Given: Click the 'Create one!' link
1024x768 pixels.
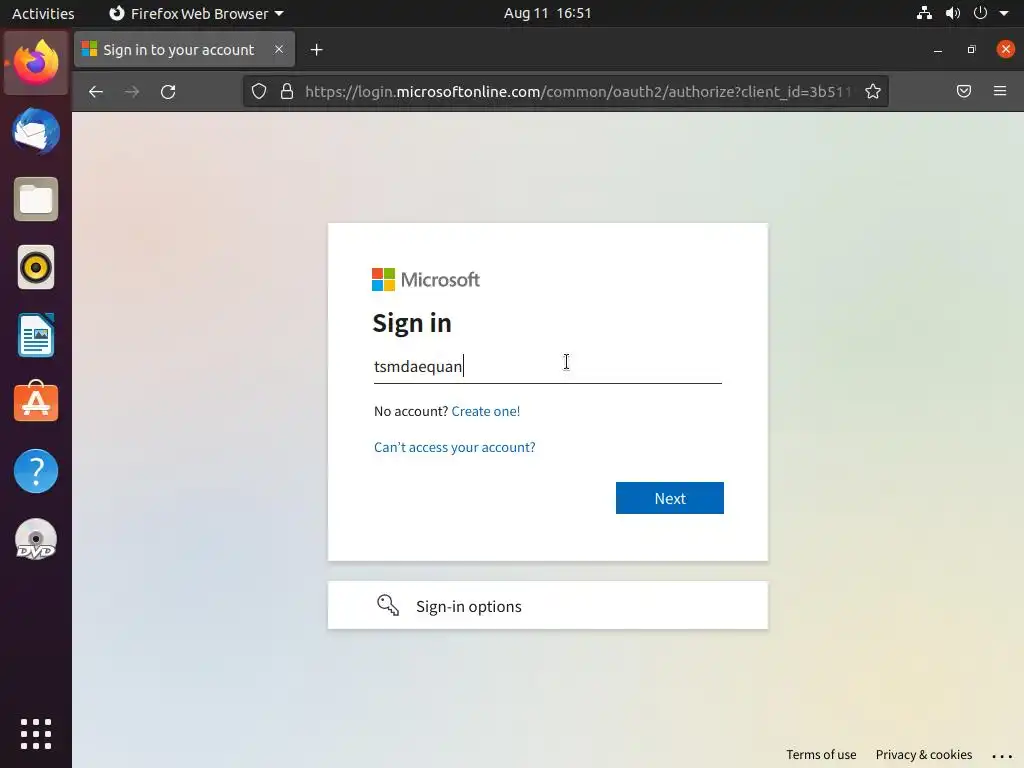Looking at the screenshot, I should coord(486,411).
